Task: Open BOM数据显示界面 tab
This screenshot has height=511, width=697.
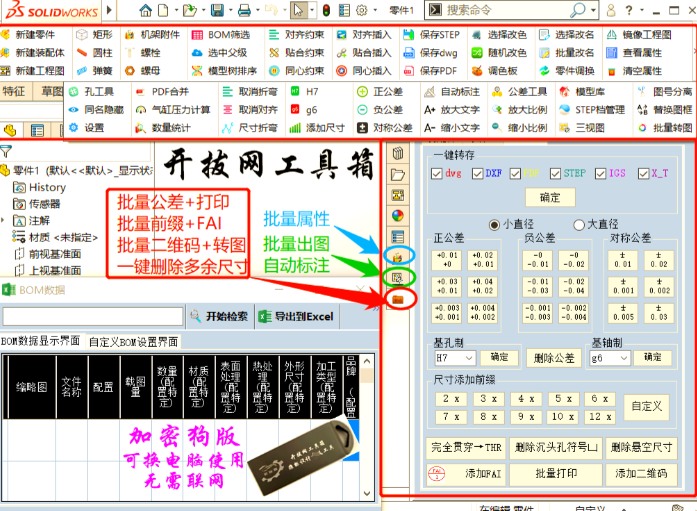Action: [x=40, y=341]
